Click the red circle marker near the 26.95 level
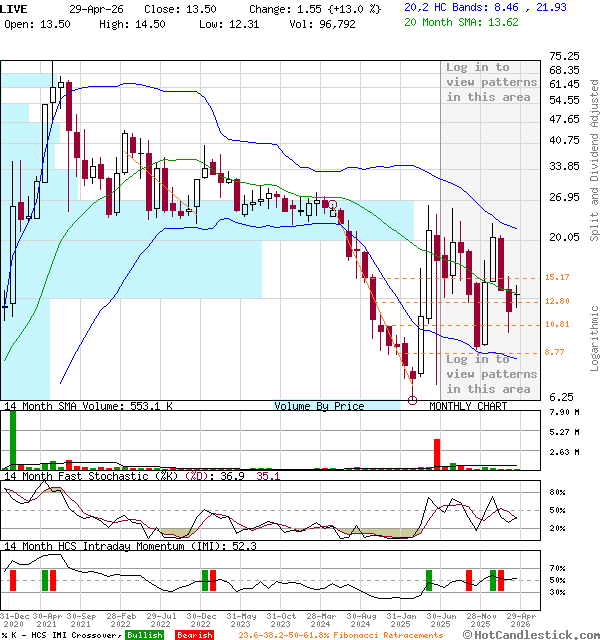Screen dimensions: 600x640 [334, 204]
